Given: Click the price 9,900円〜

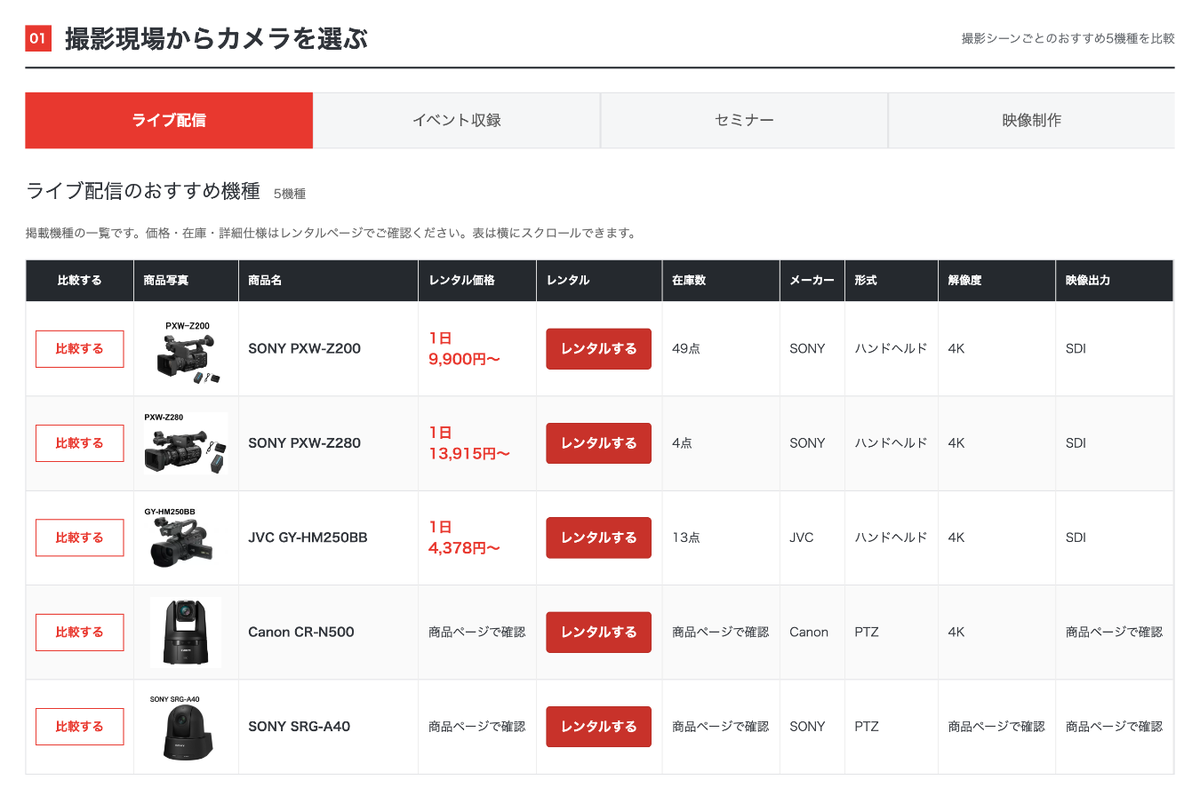Looking at the screenshot, I should 464,359.
